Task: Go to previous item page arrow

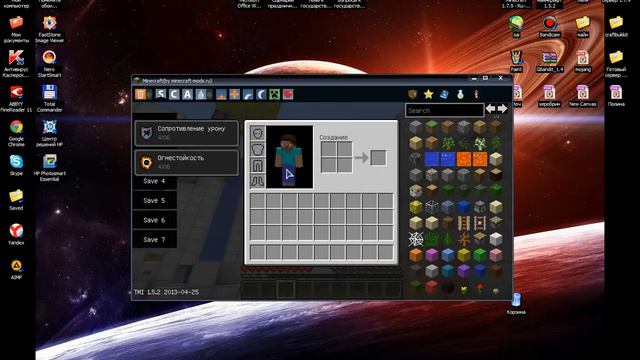Action: pyautogui.click(x=490, y=109)
